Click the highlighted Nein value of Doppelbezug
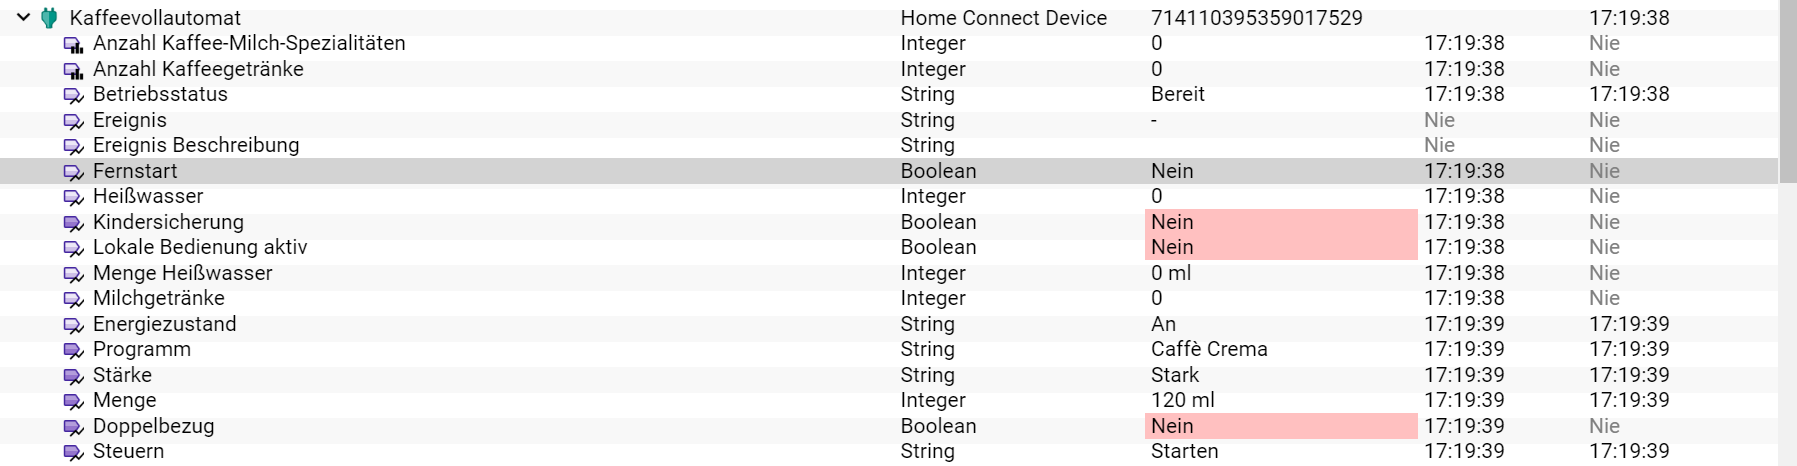 (x=1281, y=426)
